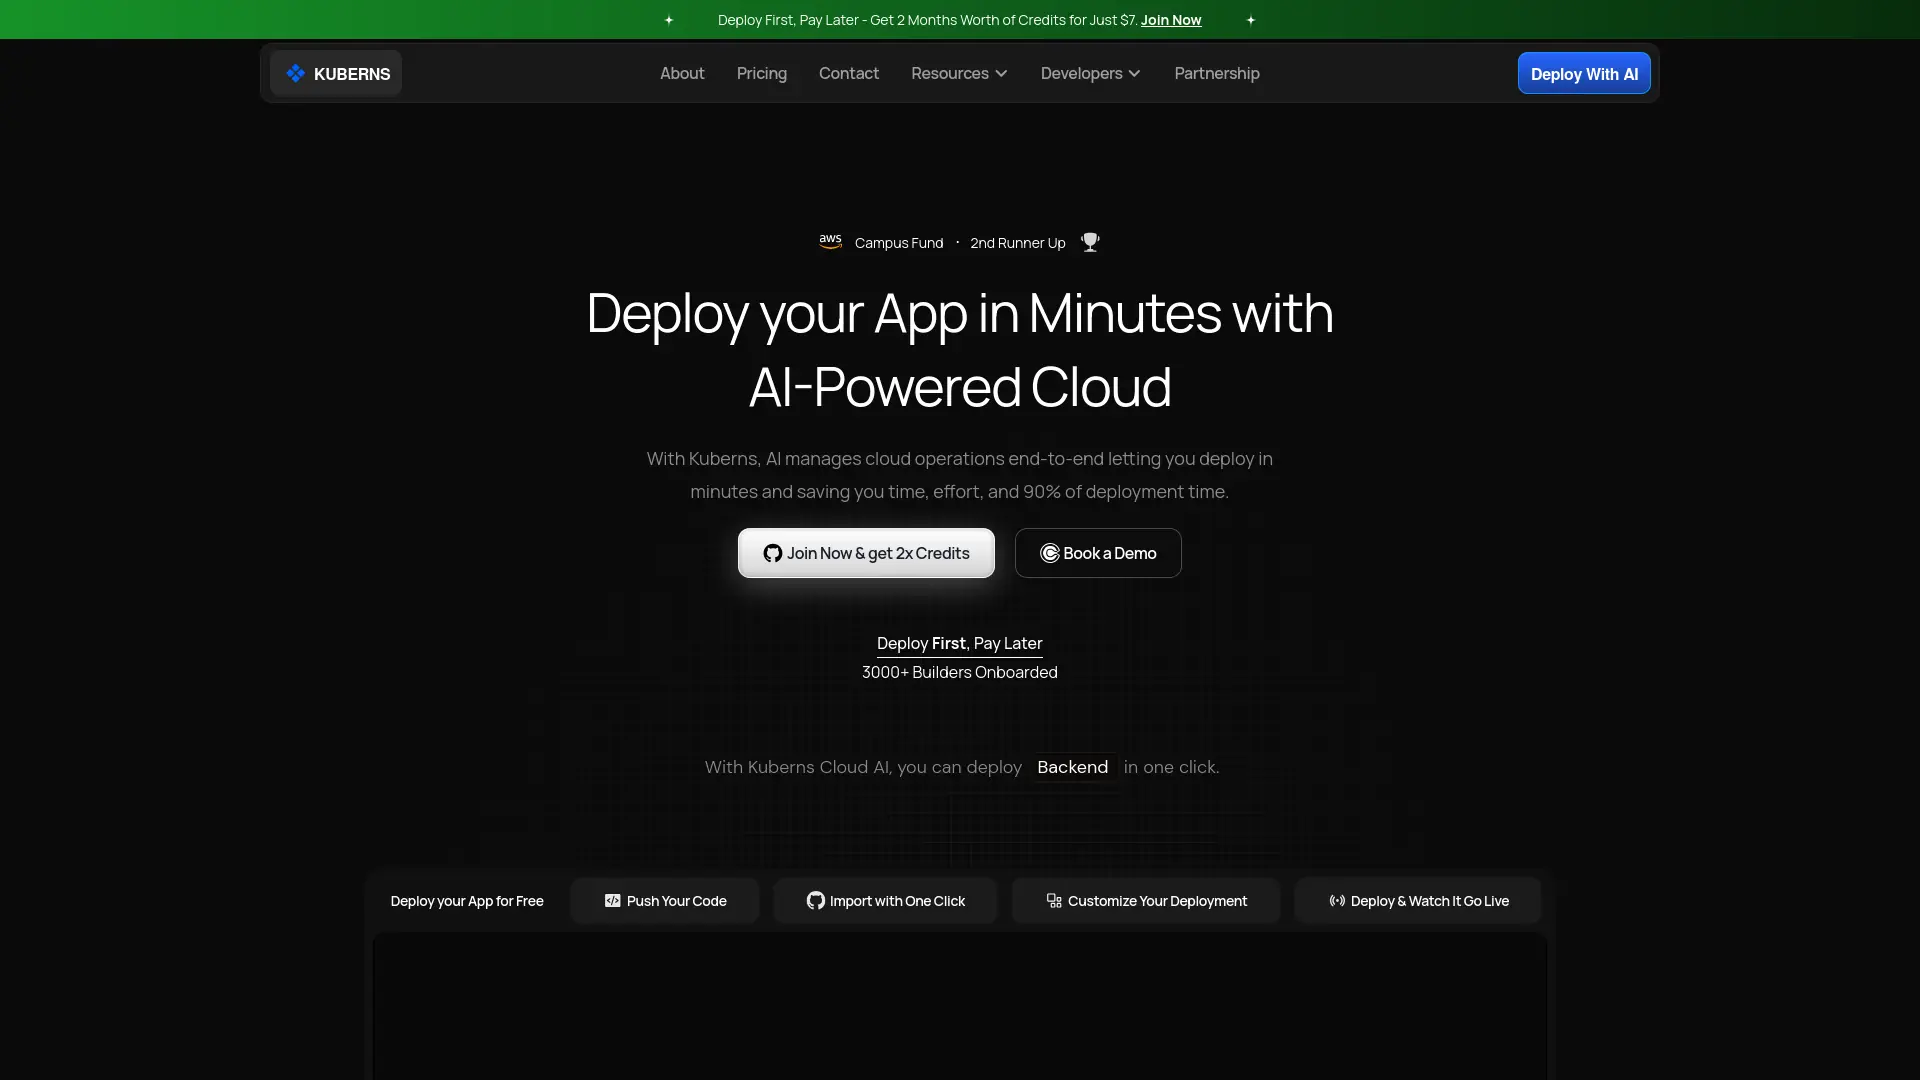This screenshot has height=1080, width=1920.
Task: Expand the Resources dropdown
Action: 958,73
